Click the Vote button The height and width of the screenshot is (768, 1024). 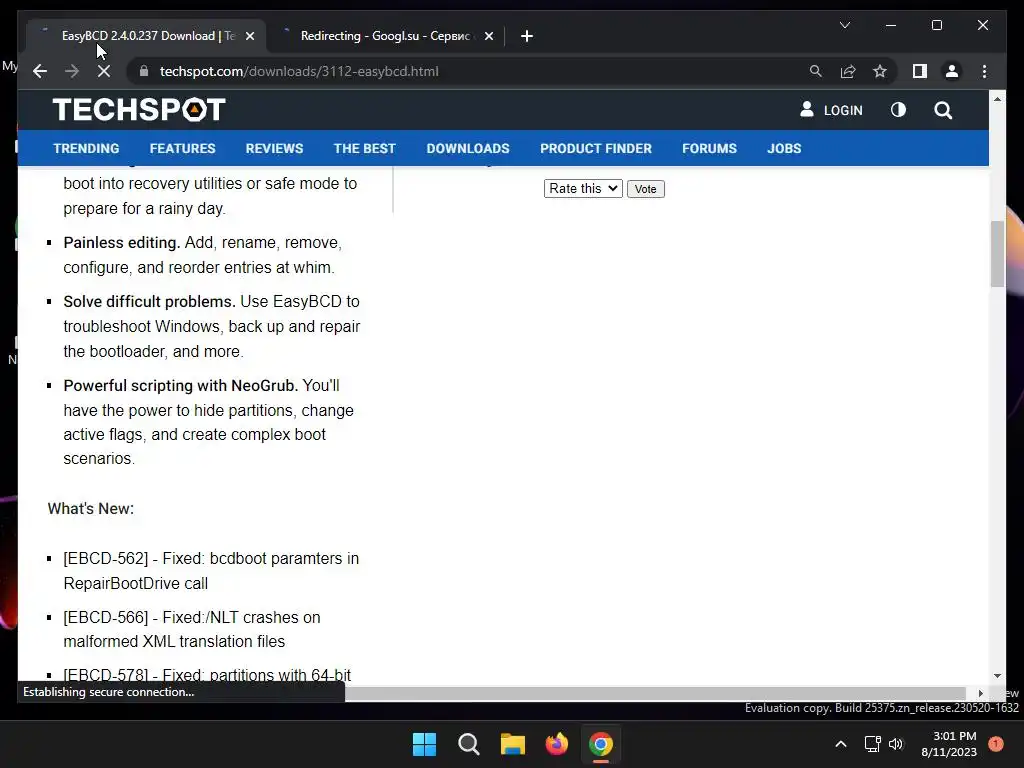(x=645, y=189)
